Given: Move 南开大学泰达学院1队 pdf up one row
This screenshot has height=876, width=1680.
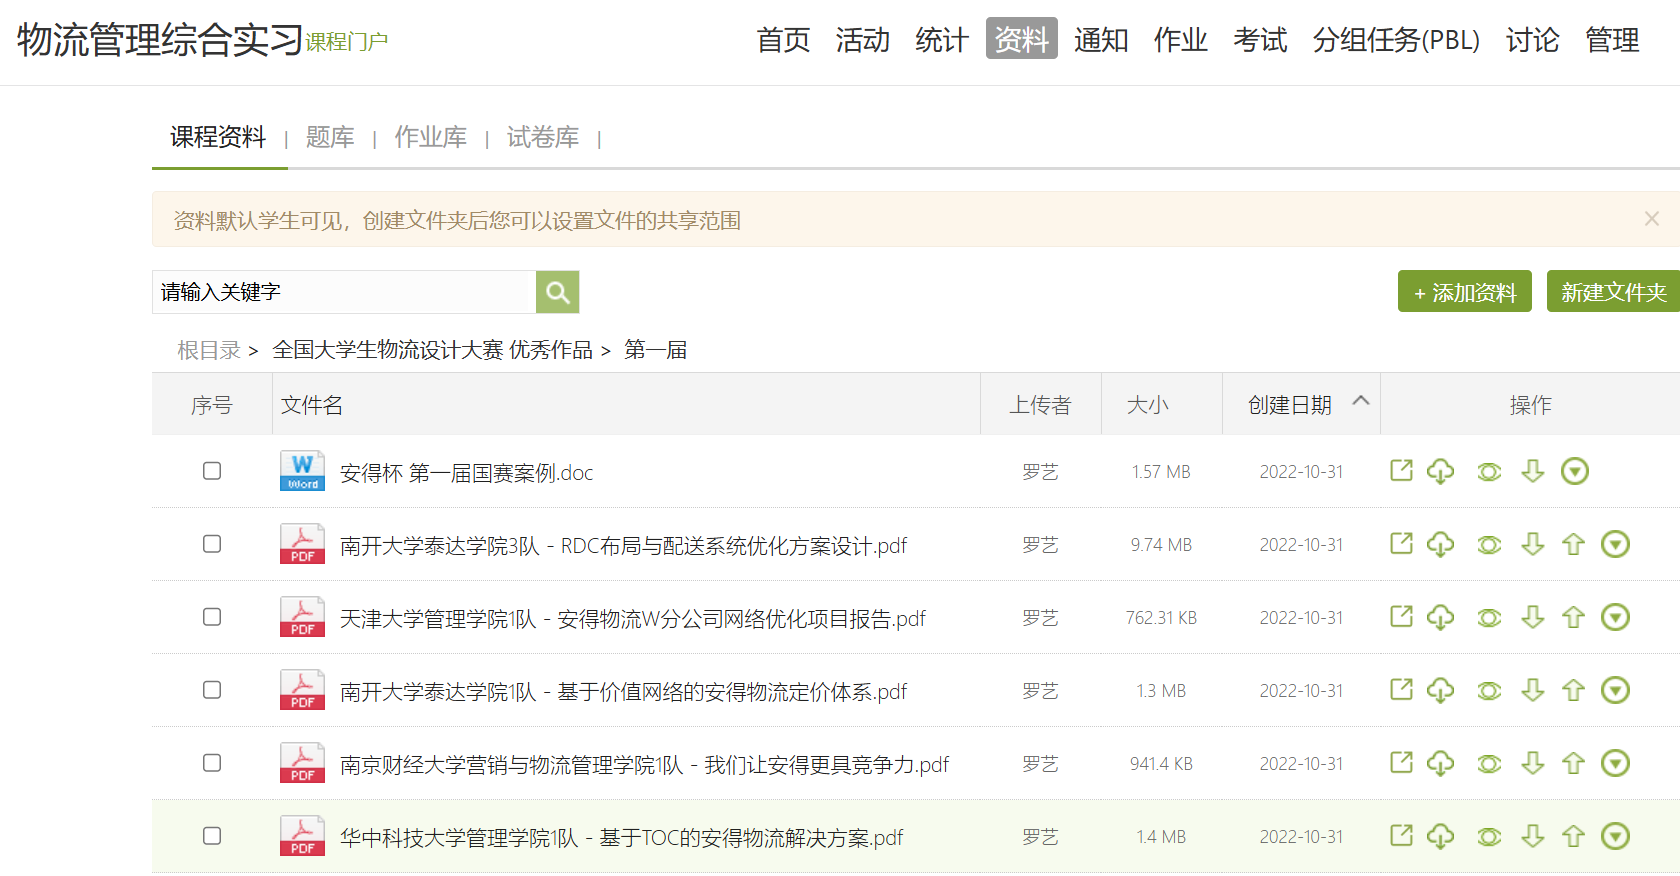Looking at the screenshot, I should 1573,690.
